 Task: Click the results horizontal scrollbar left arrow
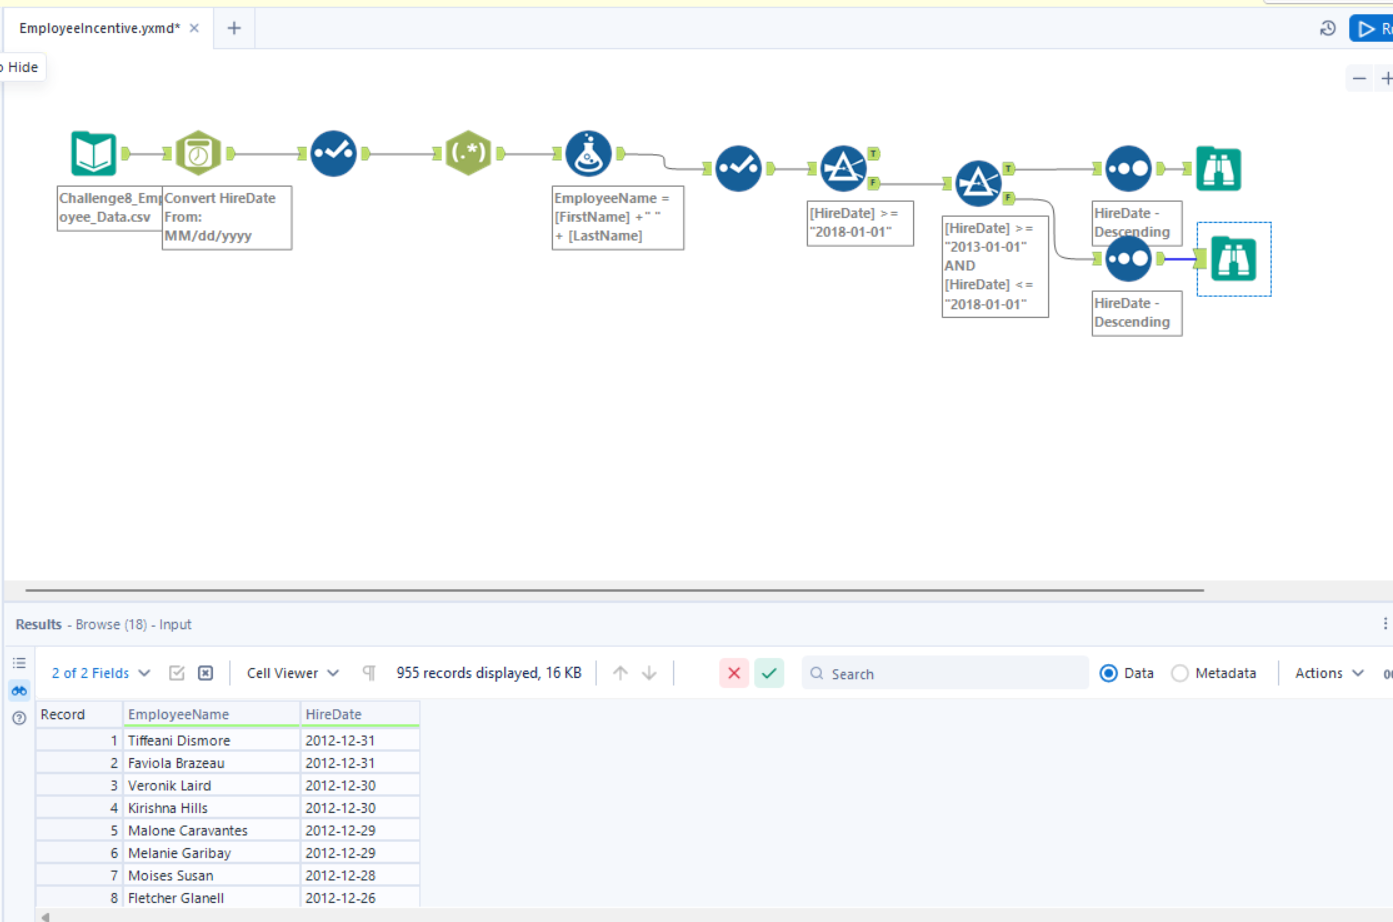45,916
